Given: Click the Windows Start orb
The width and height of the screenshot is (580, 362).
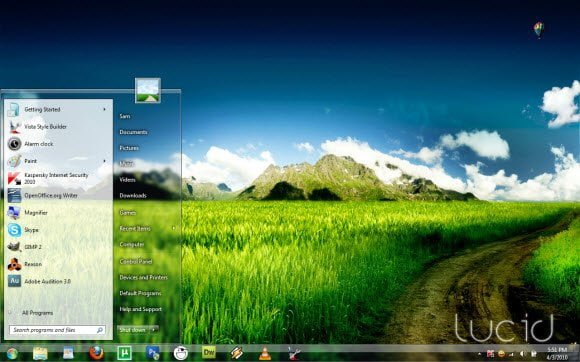Looking at the screenshot, I should pos(12,354).
